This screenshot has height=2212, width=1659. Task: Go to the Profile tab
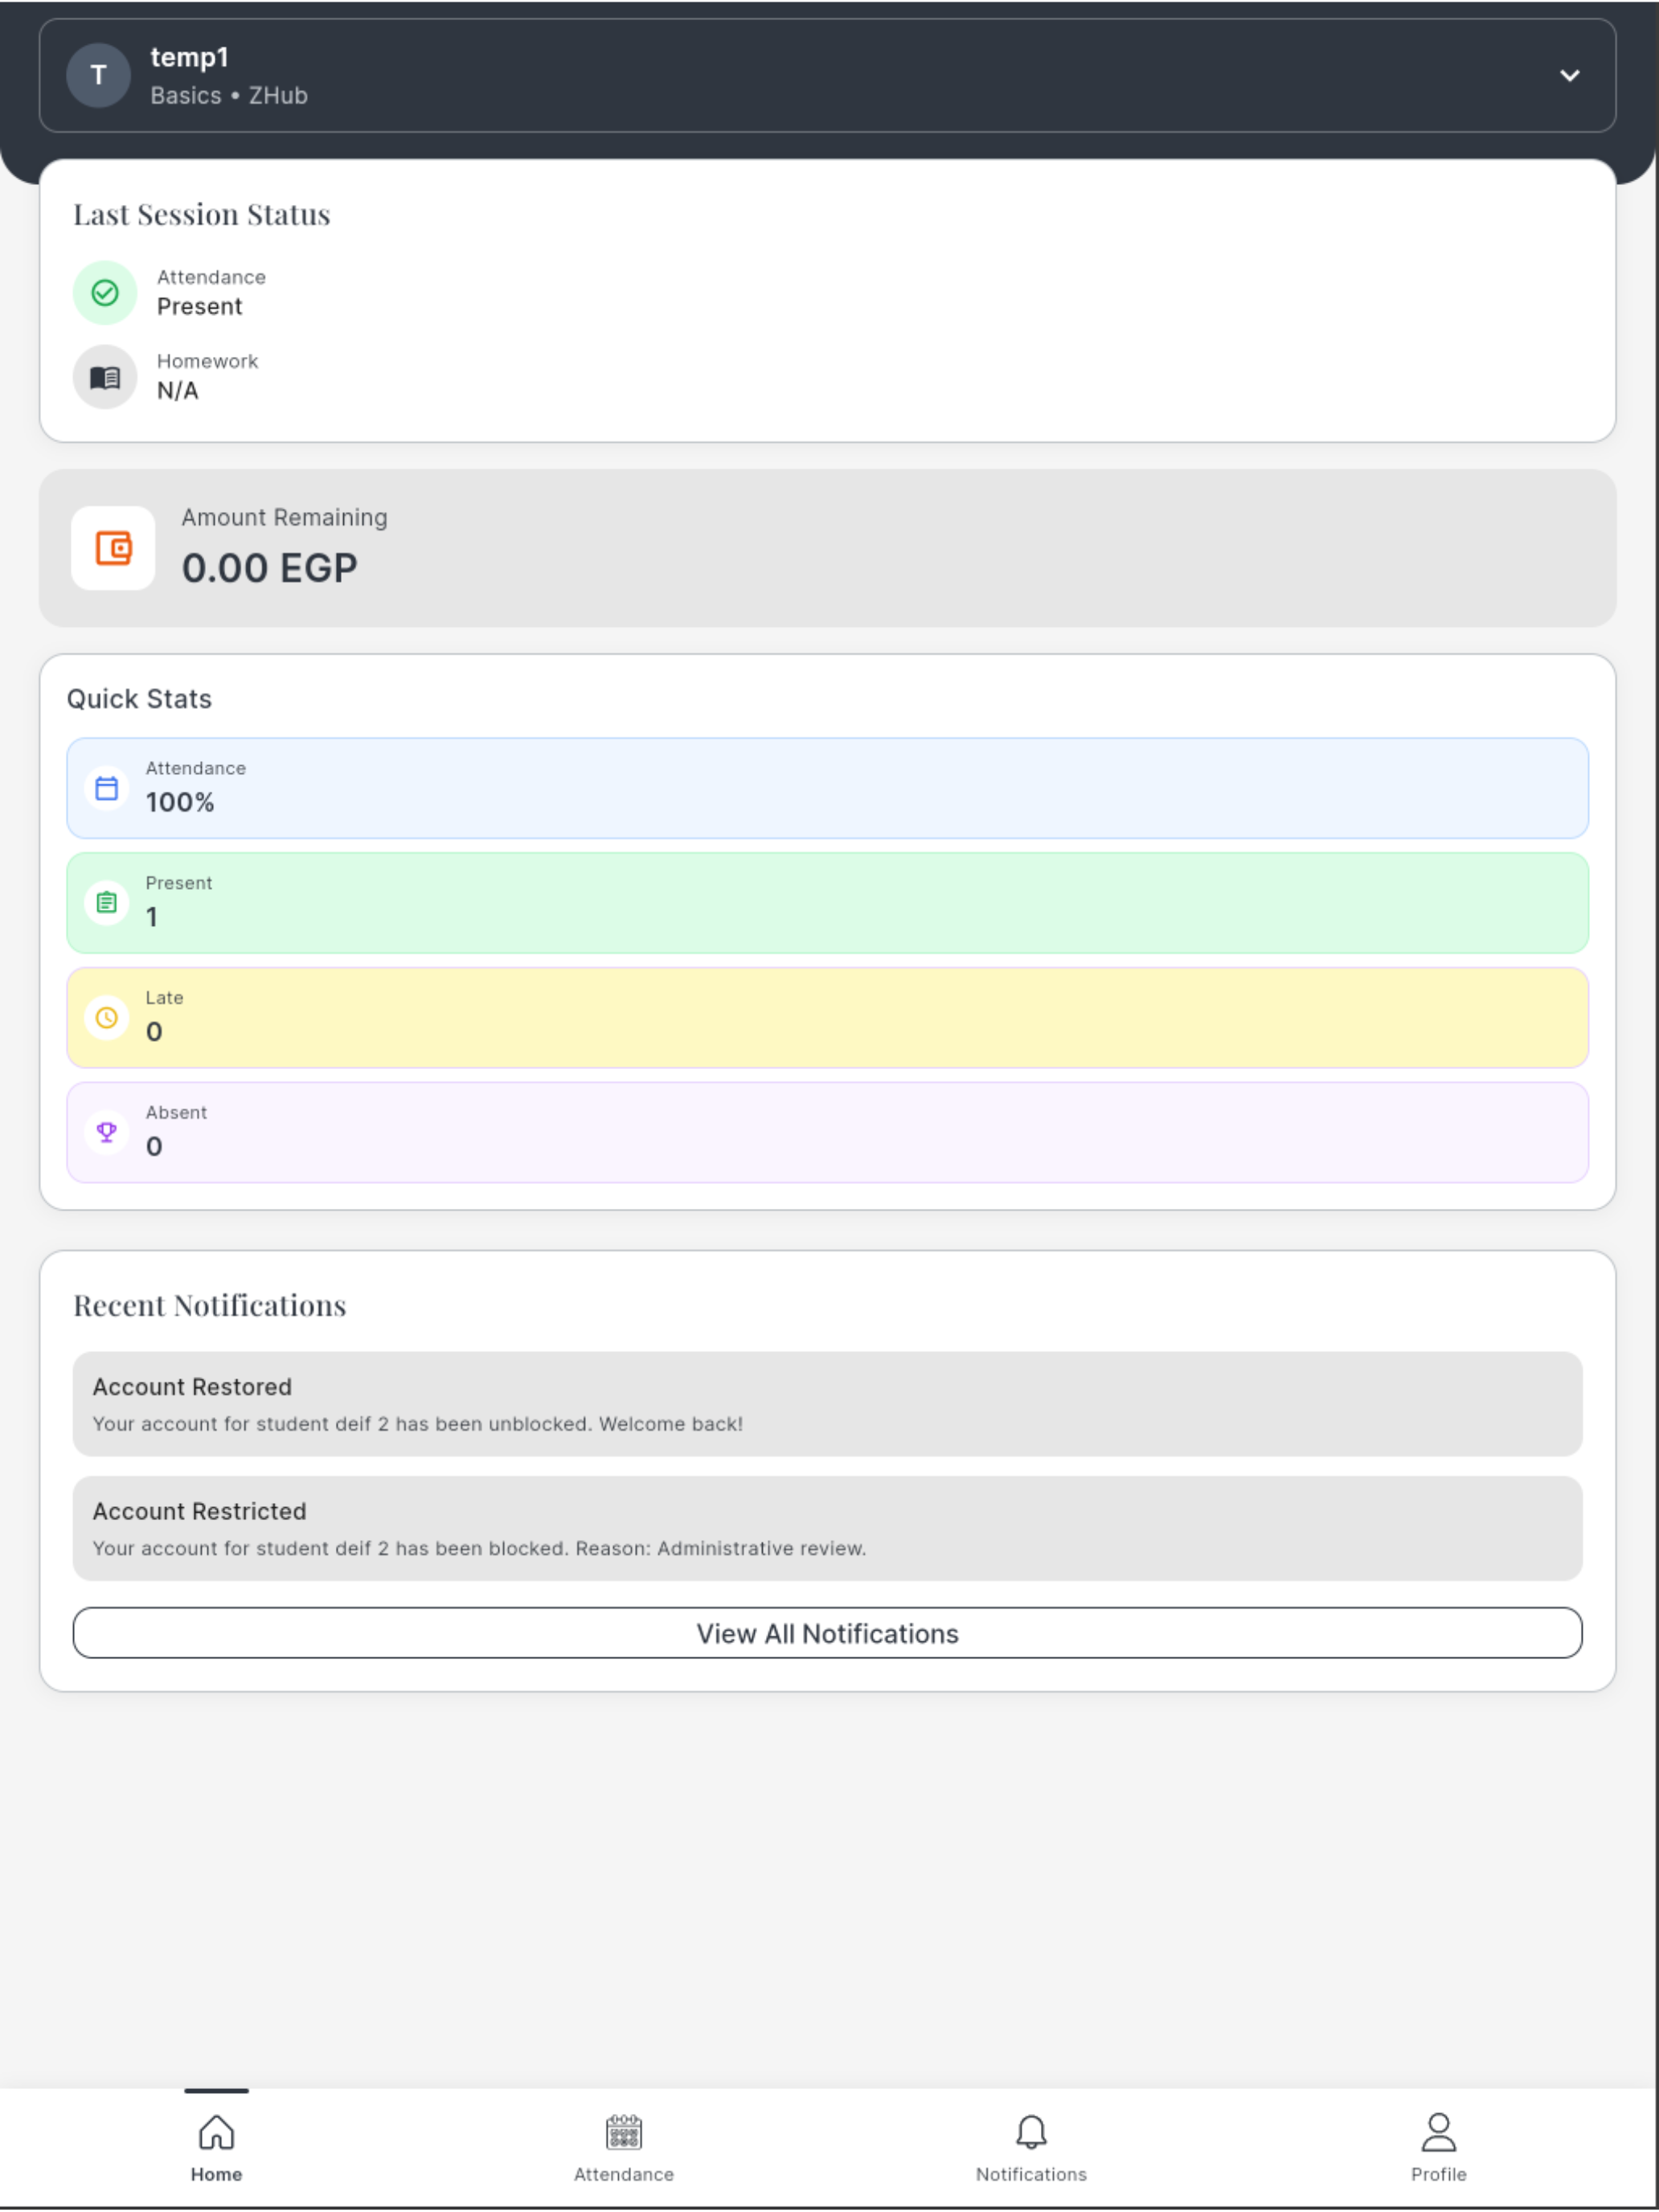[x=1438, y=2148]
